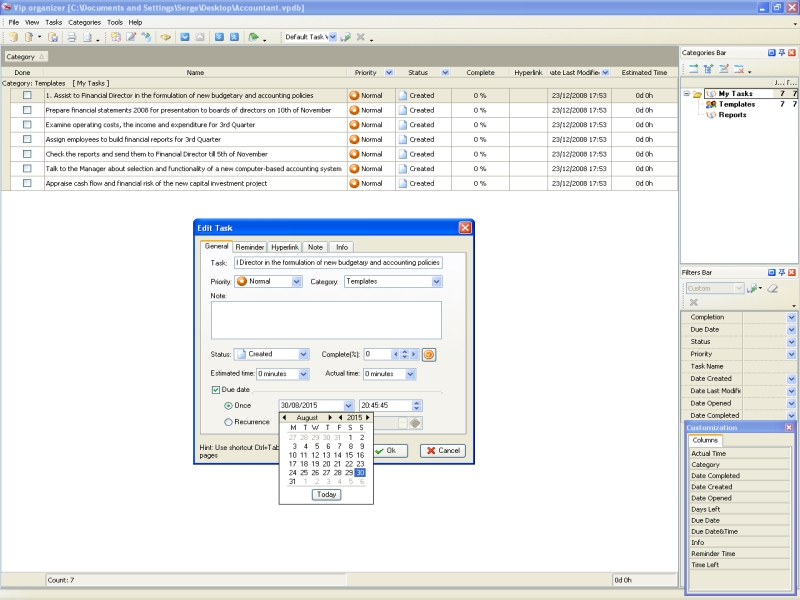Viewport: 800px width, 600px height.
Task: Switch to the Reminder tab
Action: tap(249, 246)
